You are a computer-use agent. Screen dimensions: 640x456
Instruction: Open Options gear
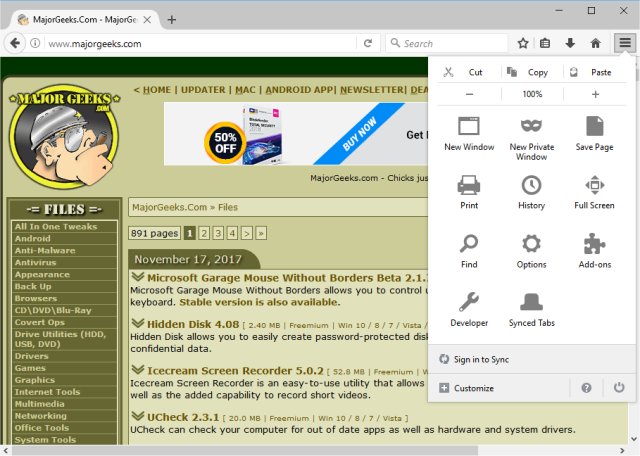[531, 251]
